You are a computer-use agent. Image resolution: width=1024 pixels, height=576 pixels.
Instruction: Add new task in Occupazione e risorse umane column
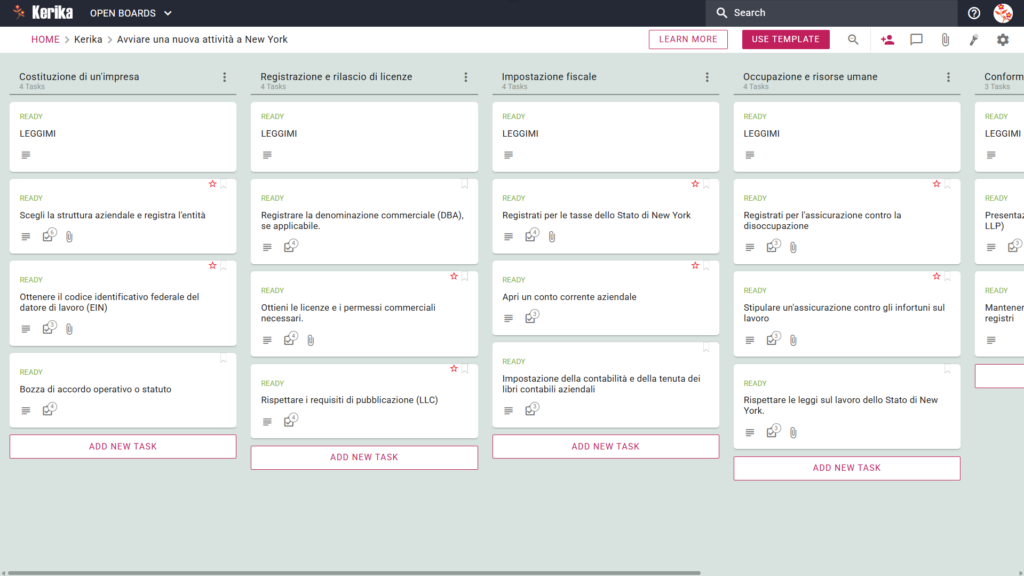pos(846,468)
